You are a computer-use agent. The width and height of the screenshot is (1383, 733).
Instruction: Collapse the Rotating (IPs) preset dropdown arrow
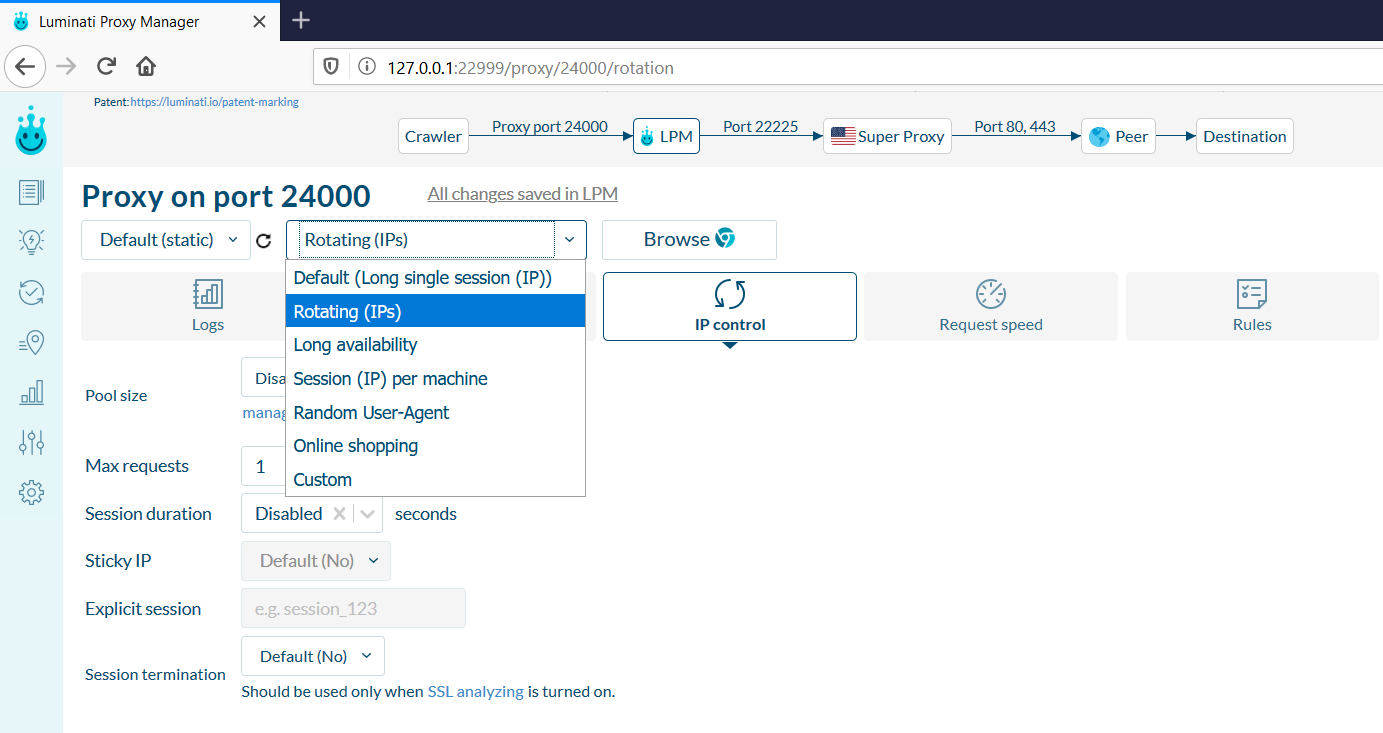pos(569,240)
